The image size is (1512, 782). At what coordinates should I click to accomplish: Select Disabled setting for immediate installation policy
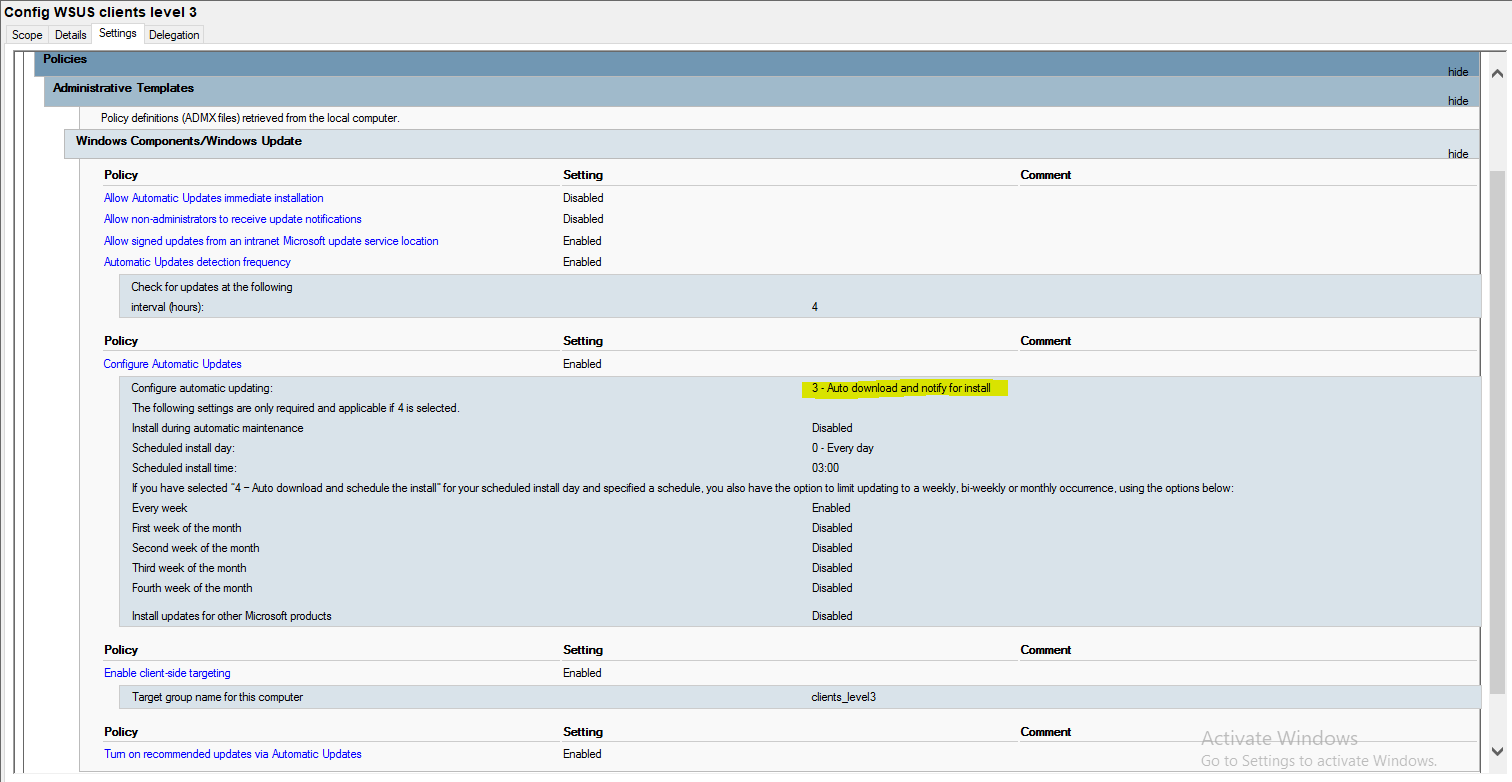pos(583,198)
